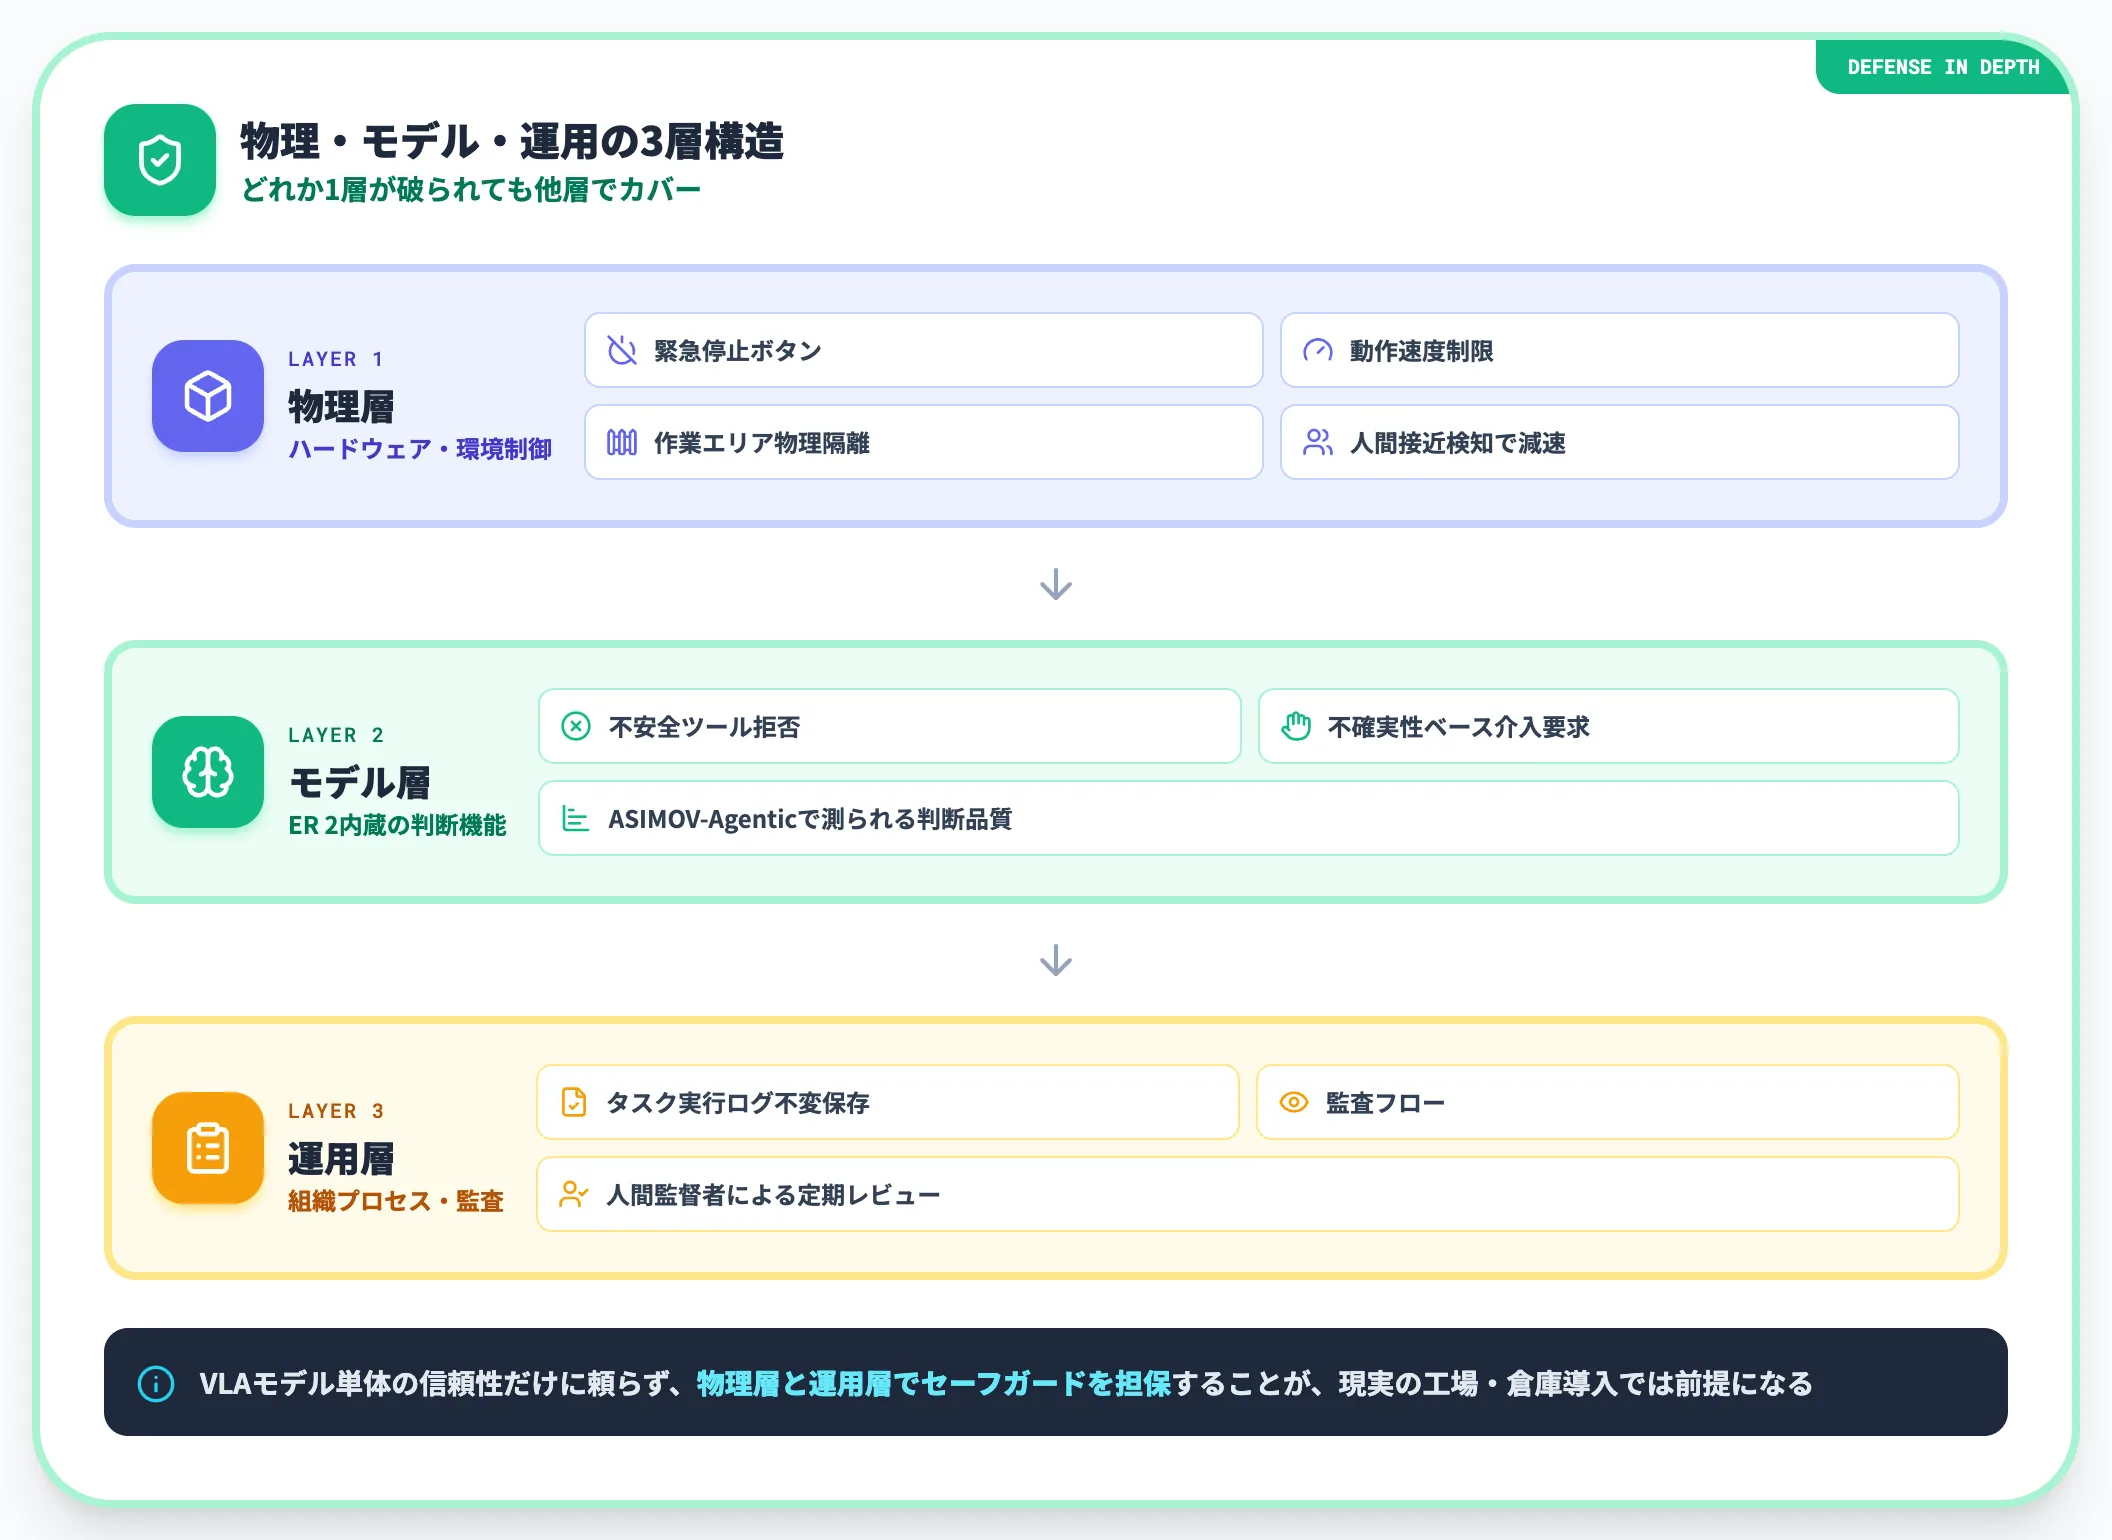Click the people icon beside 人間接近検知で減速
Screen dimensions: 2112x1540
point(1318,442)
